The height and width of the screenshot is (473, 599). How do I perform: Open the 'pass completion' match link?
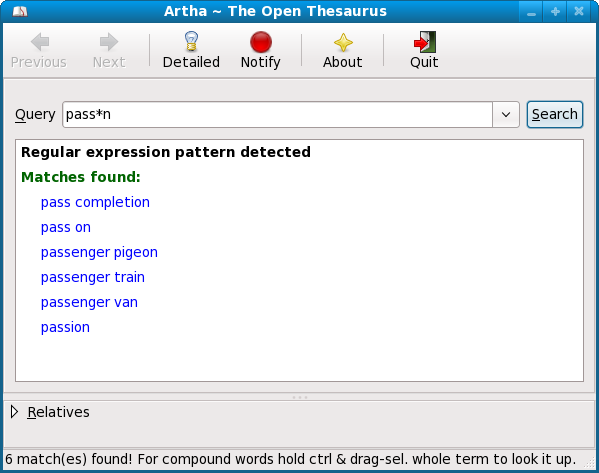[x=95, y=202]
